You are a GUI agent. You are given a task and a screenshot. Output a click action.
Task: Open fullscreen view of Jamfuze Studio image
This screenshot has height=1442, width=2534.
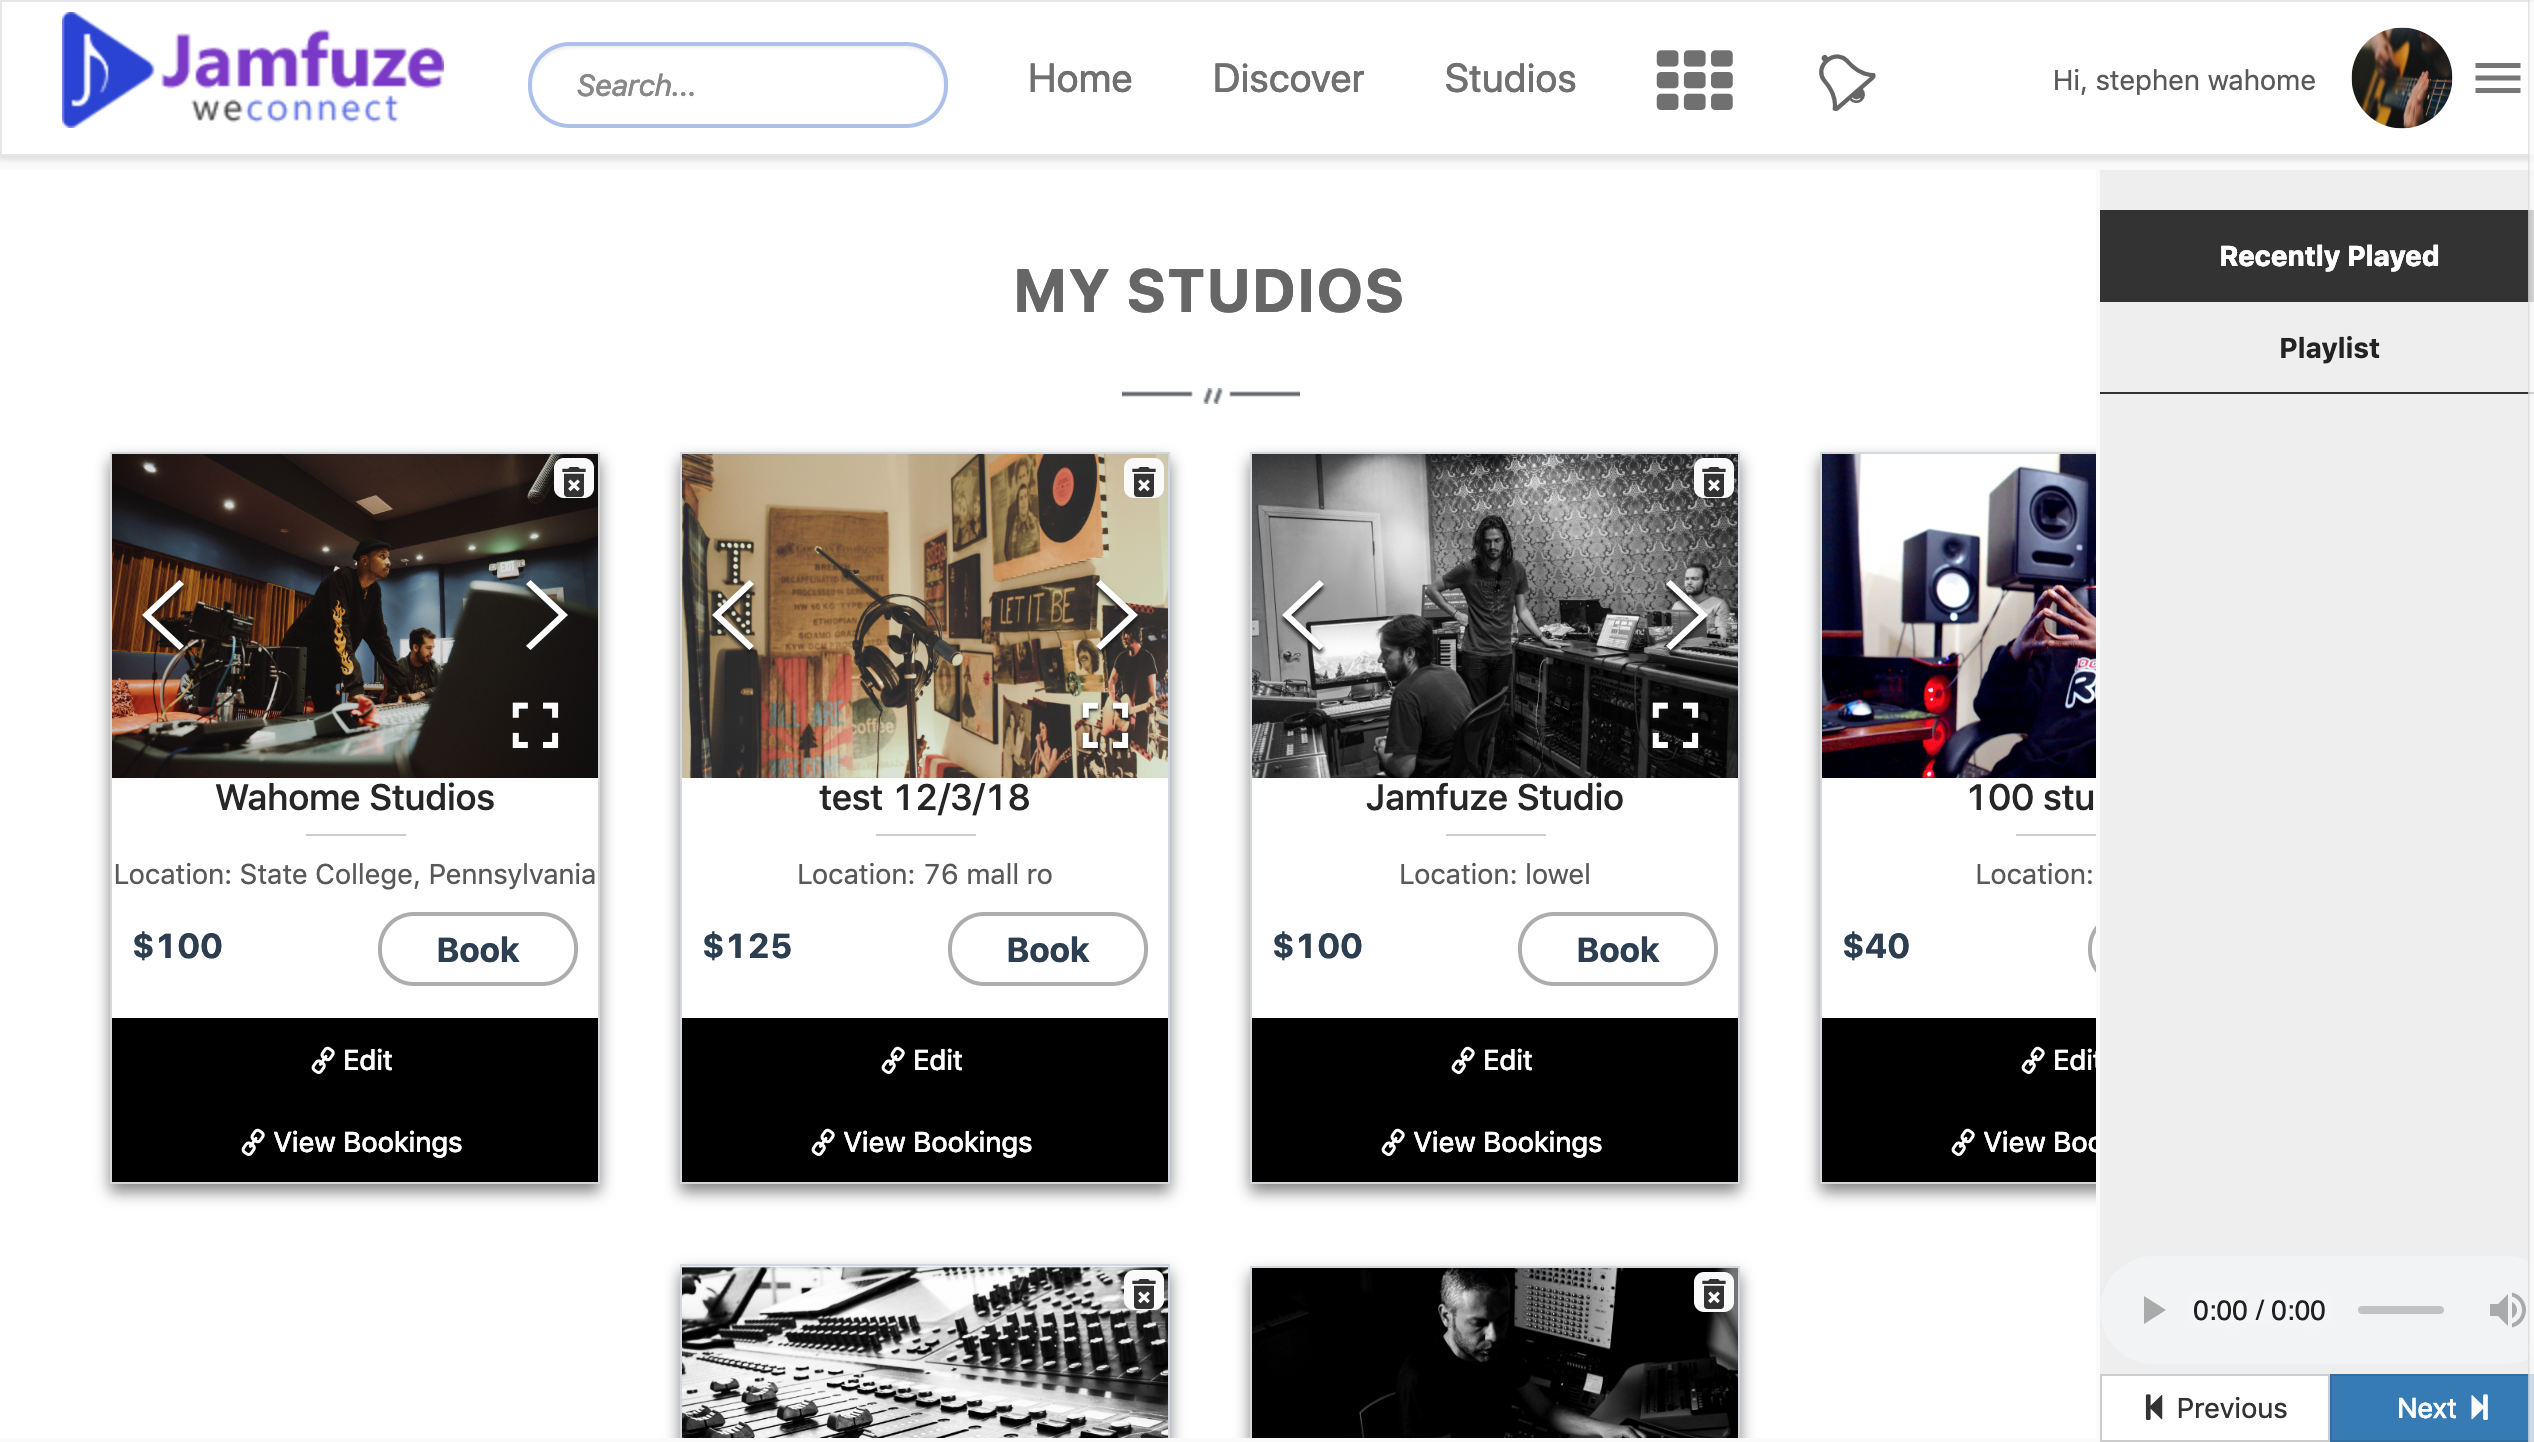coord(1675,725)
